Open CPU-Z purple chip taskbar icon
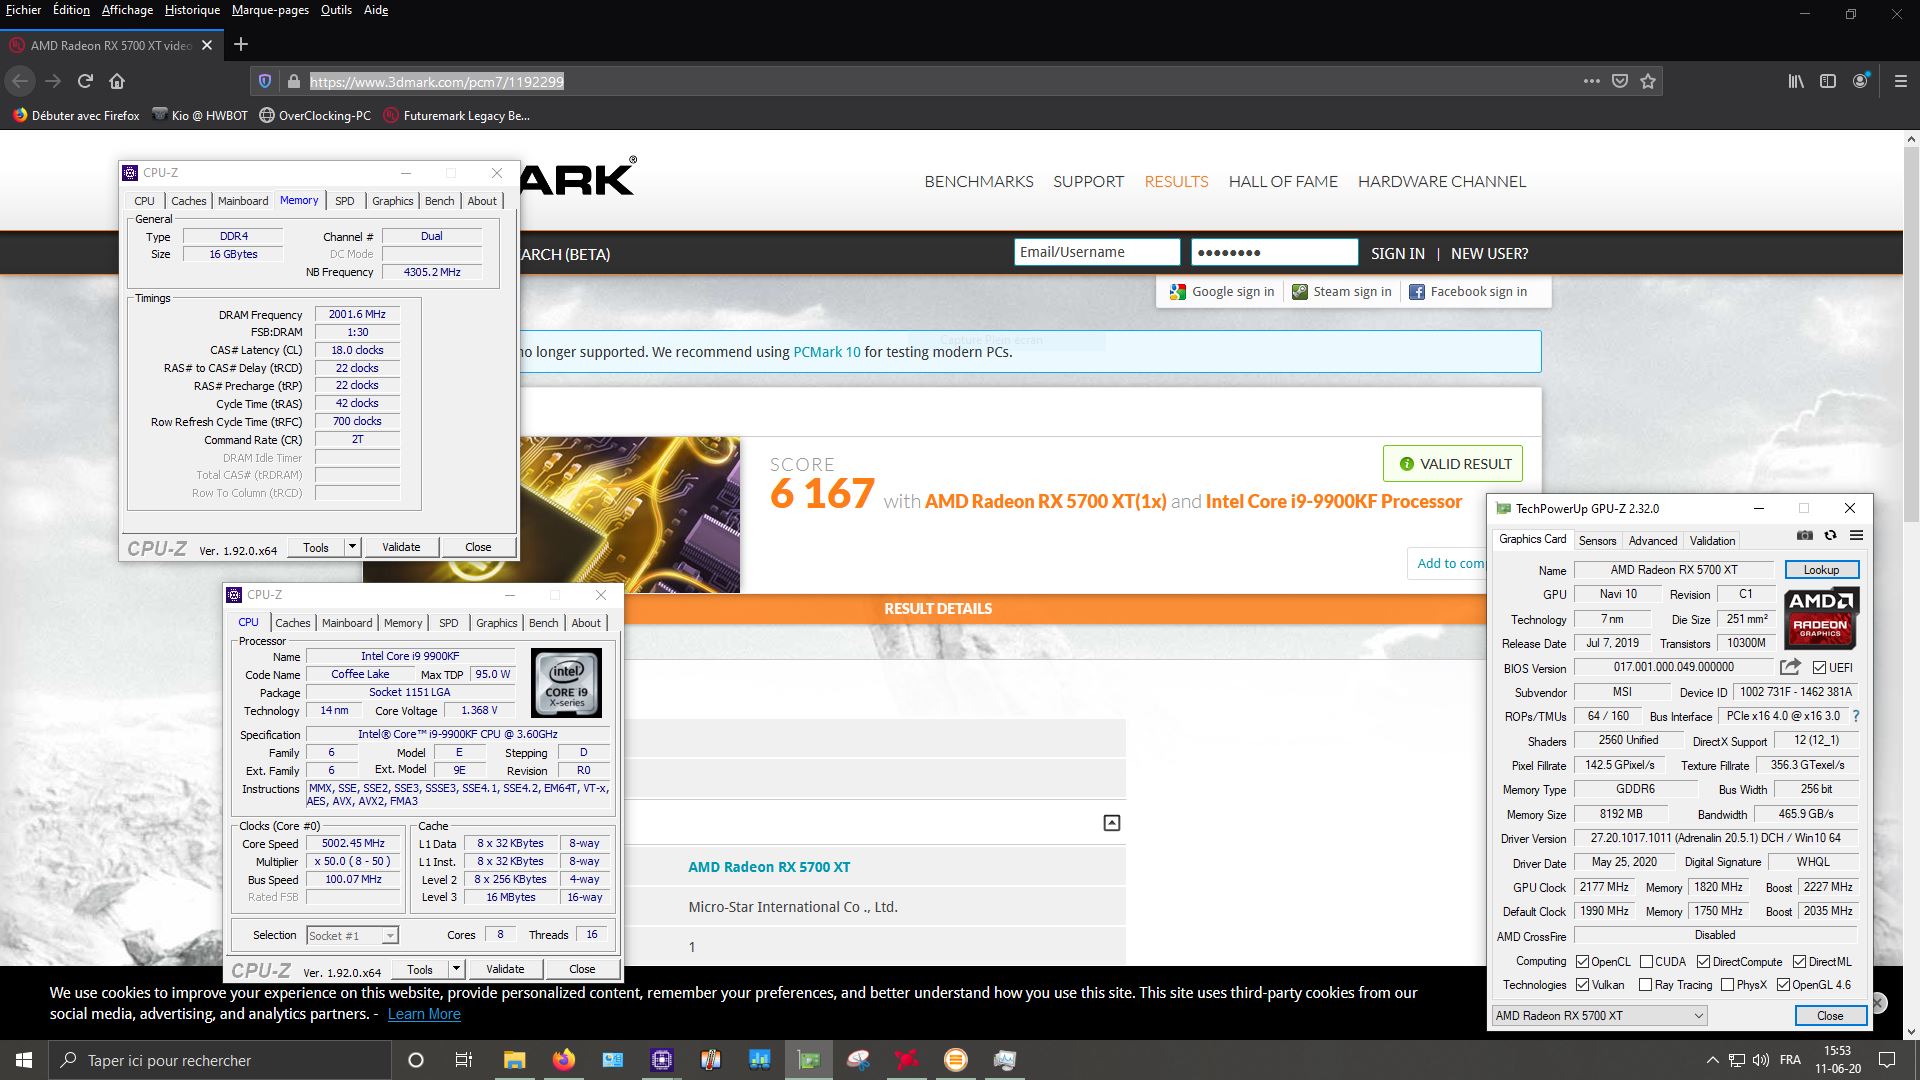 pos(661,1060)
